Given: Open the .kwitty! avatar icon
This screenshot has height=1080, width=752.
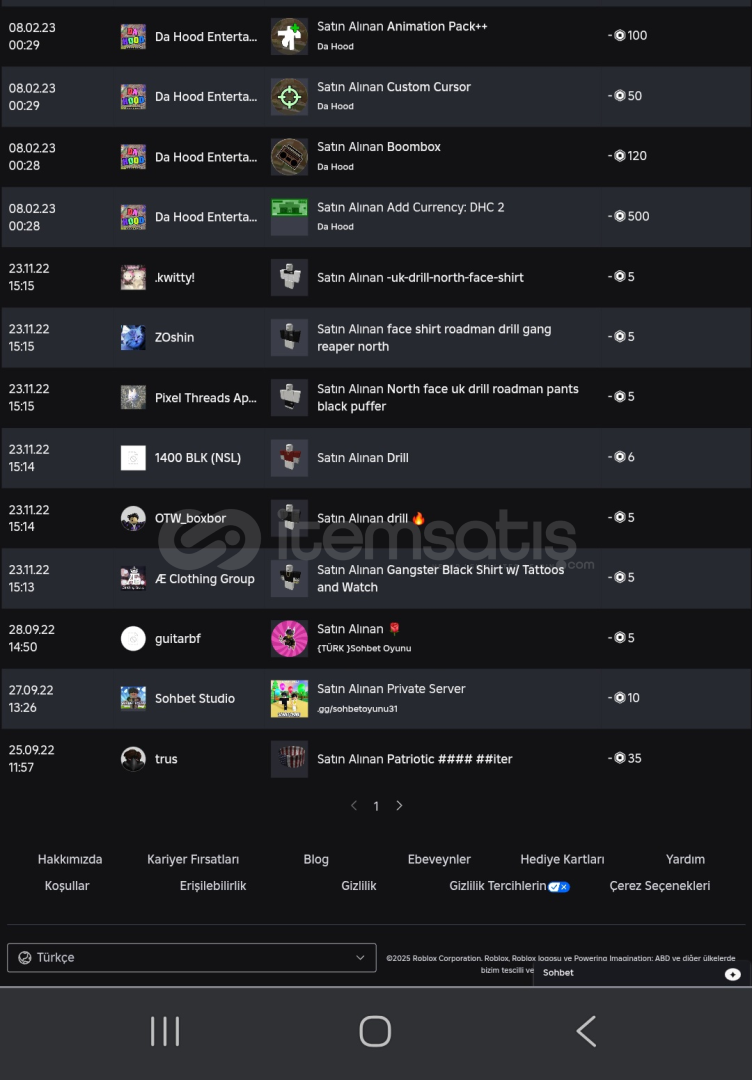Looking at the screenshot, I should 133,278.
